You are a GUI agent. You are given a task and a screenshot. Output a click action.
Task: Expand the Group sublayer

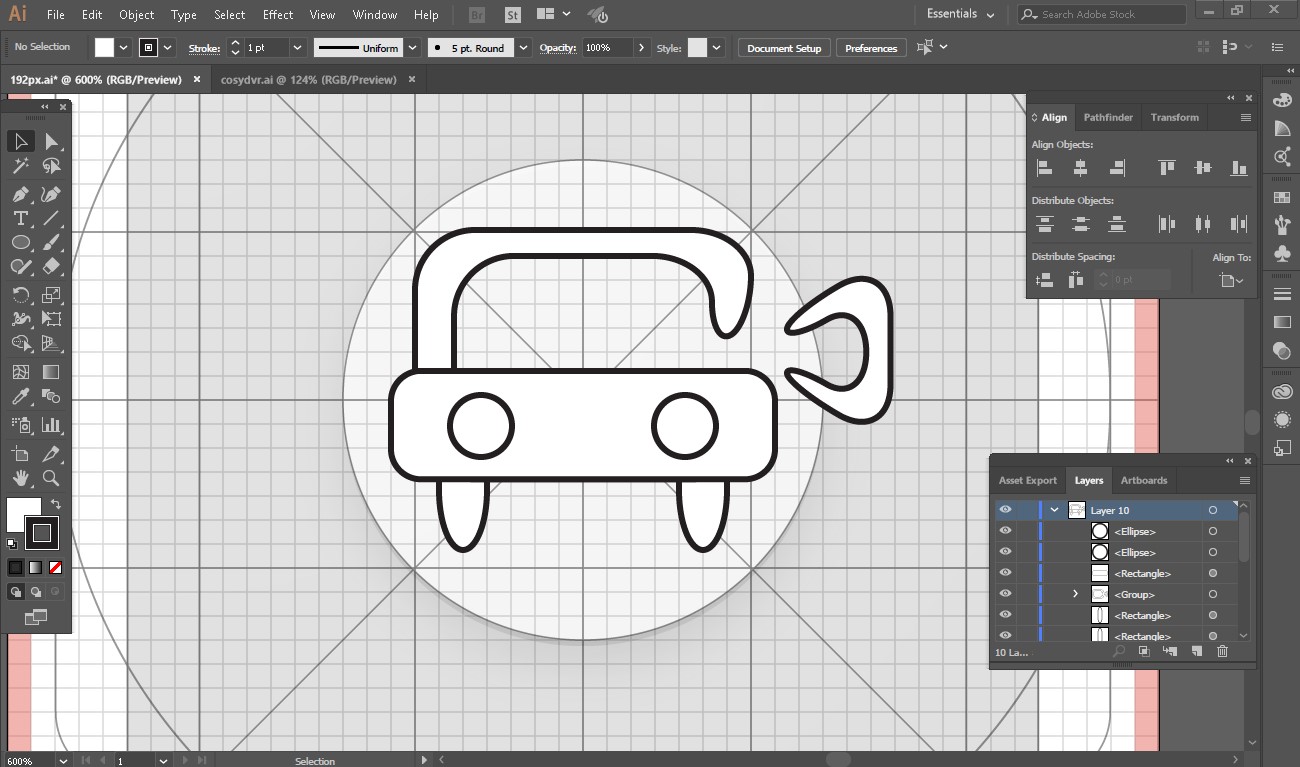1076,594
